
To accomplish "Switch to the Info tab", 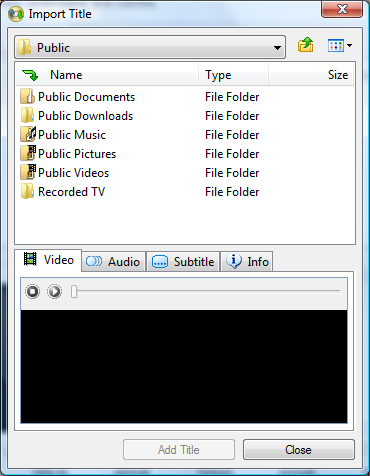I will click(247, 262).
